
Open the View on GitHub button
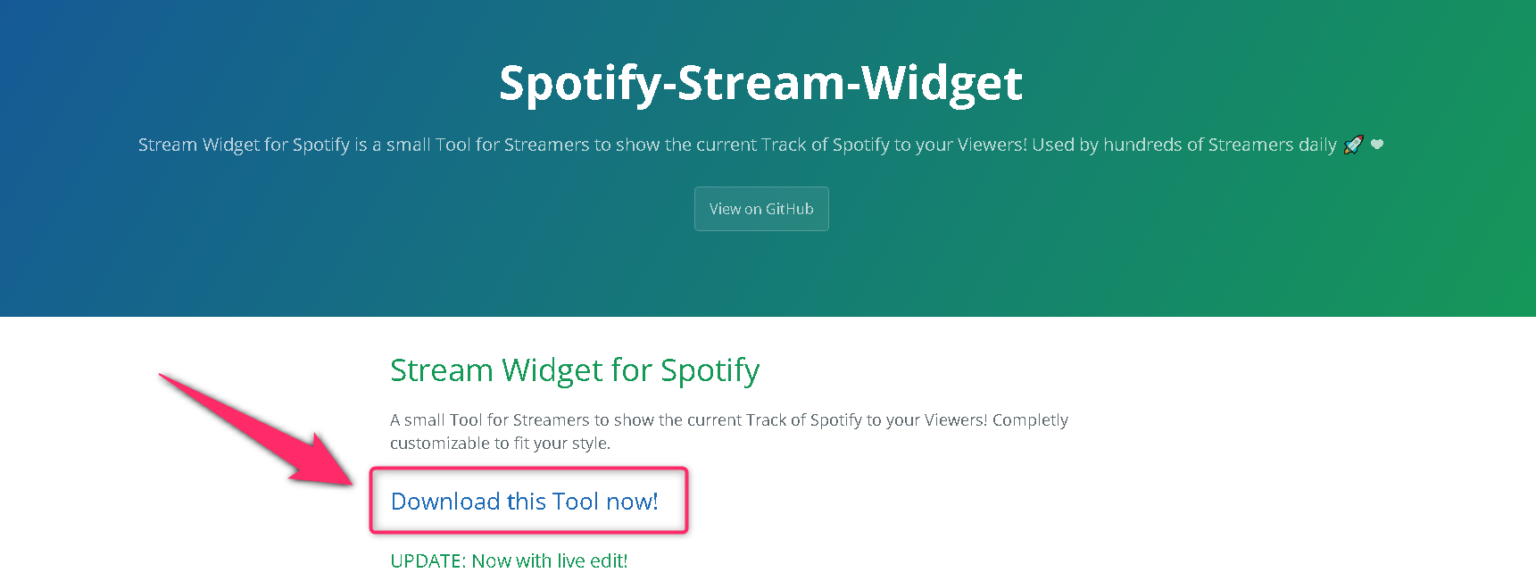click(x=761, y=208)
